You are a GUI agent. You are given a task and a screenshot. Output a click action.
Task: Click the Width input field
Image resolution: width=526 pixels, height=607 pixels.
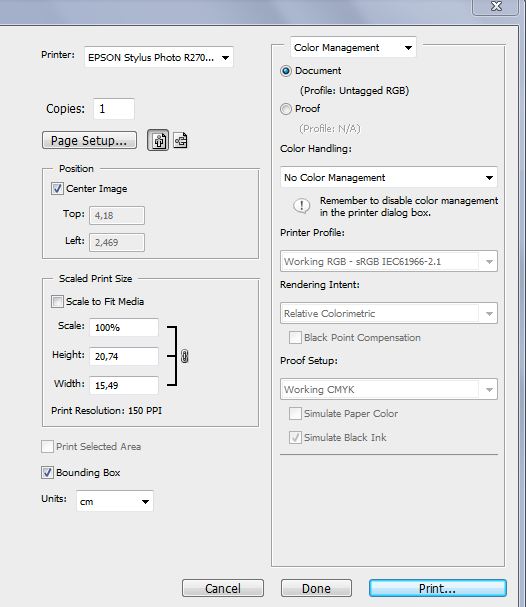124,385
